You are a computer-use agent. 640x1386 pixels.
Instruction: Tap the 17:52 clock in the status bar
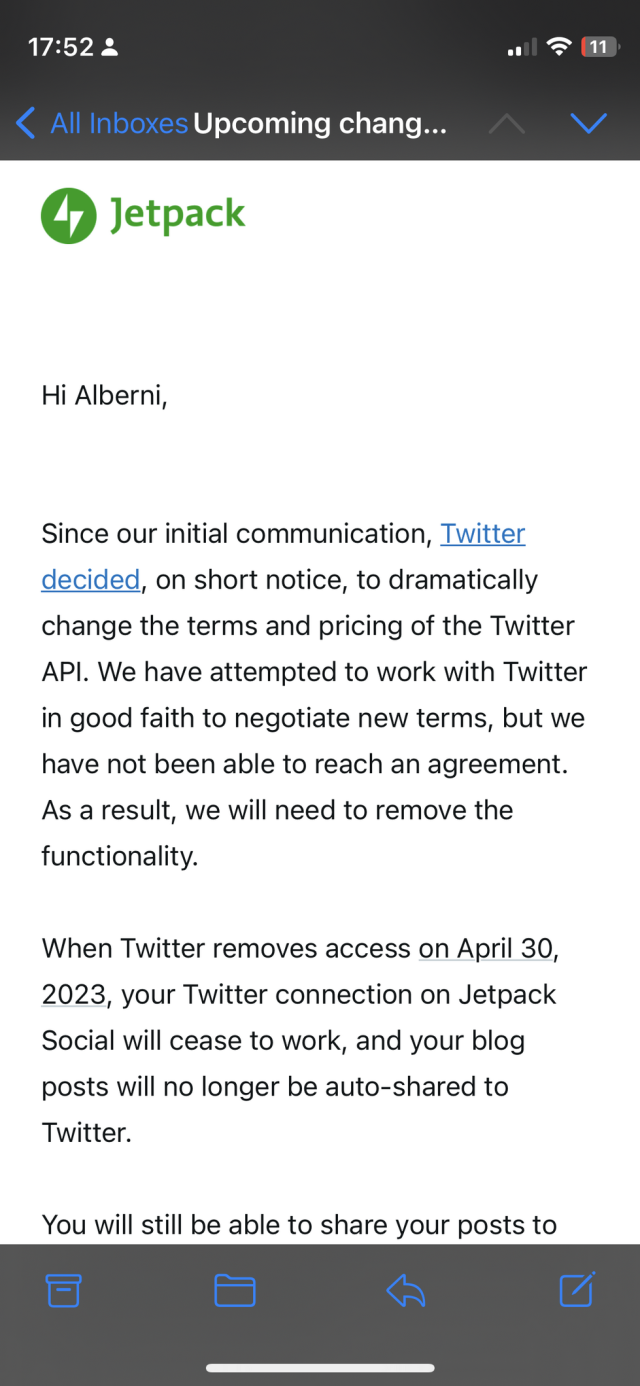[60, 47]
